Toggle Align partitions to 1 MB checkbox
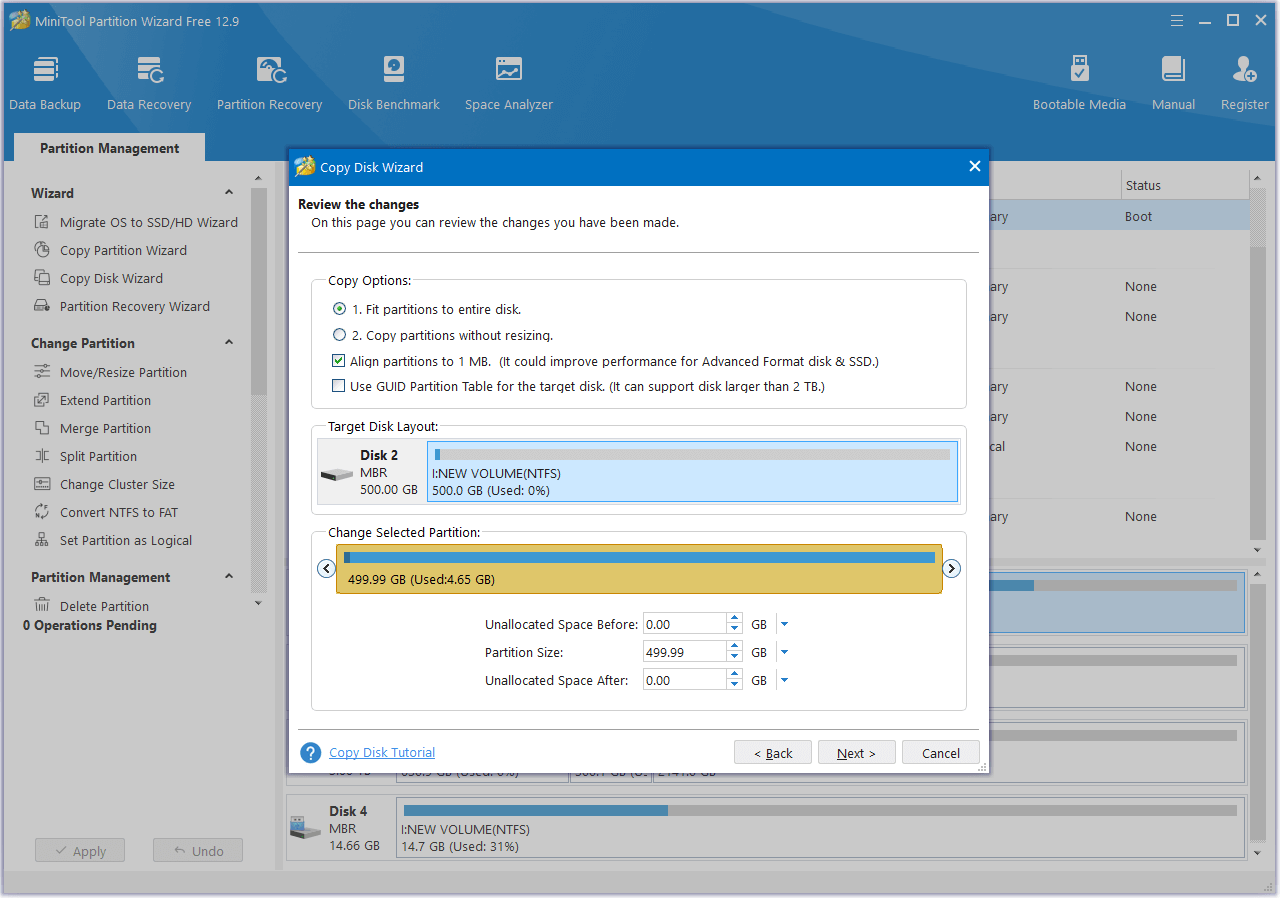The height and width of the screenshot is (899, 1281). (339, 361)
